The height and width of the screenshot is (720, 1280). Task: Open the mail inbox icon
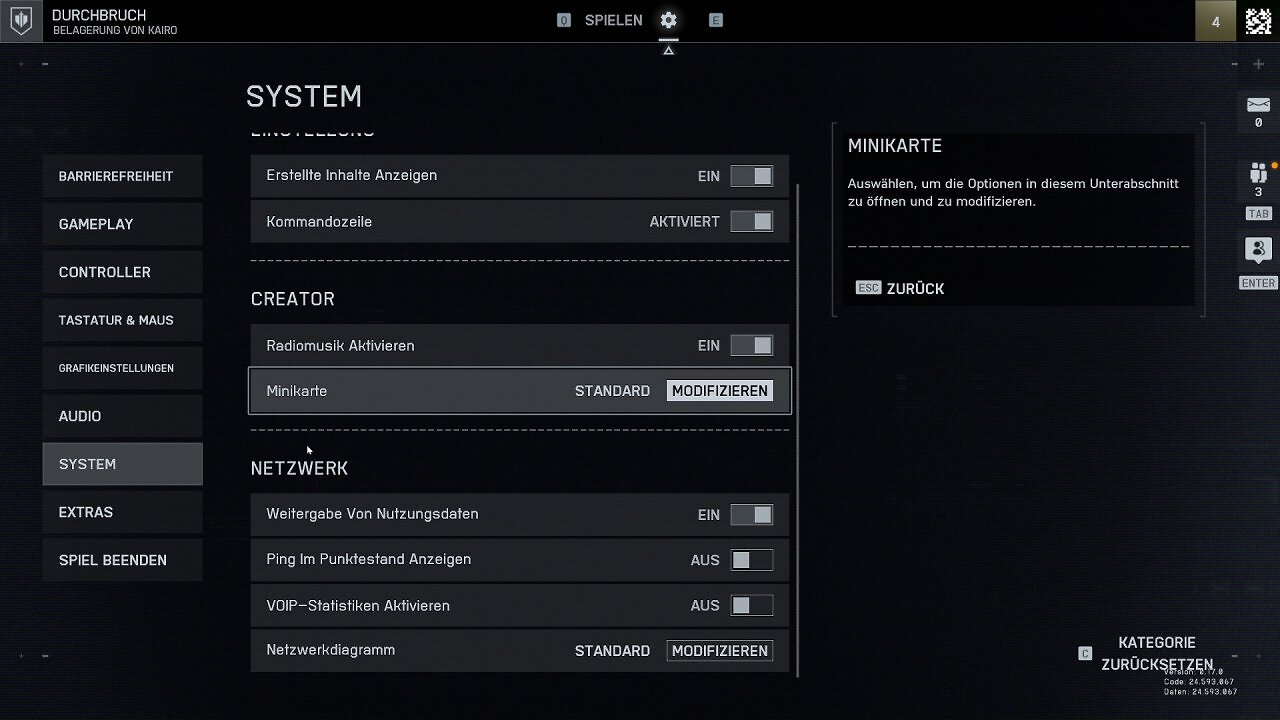pyautogui.click(x=1258, y=105)
